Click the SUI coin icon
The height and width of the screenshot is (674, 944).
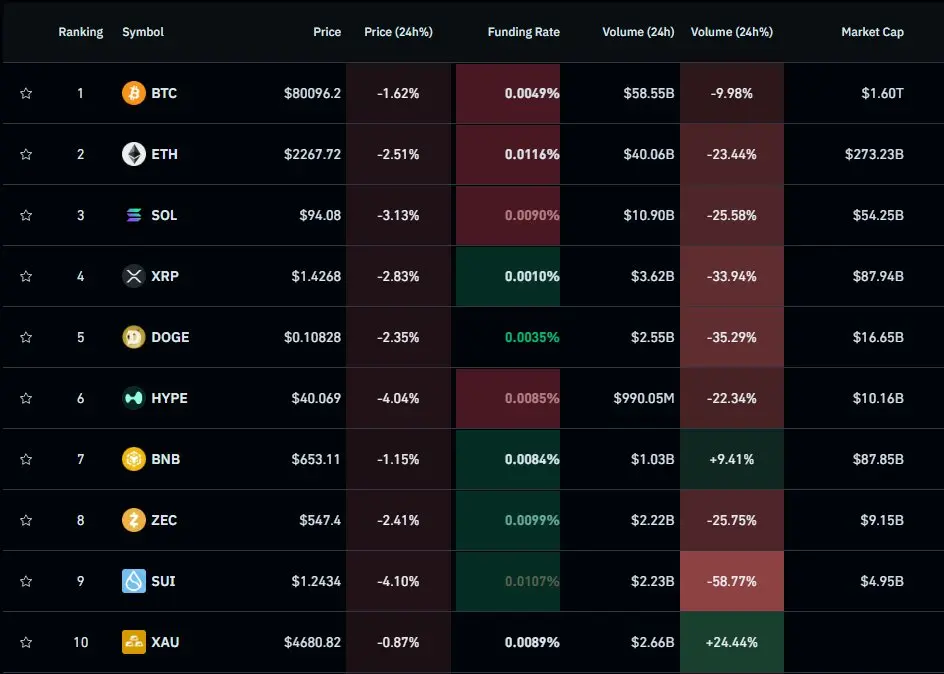coord(134,581)
